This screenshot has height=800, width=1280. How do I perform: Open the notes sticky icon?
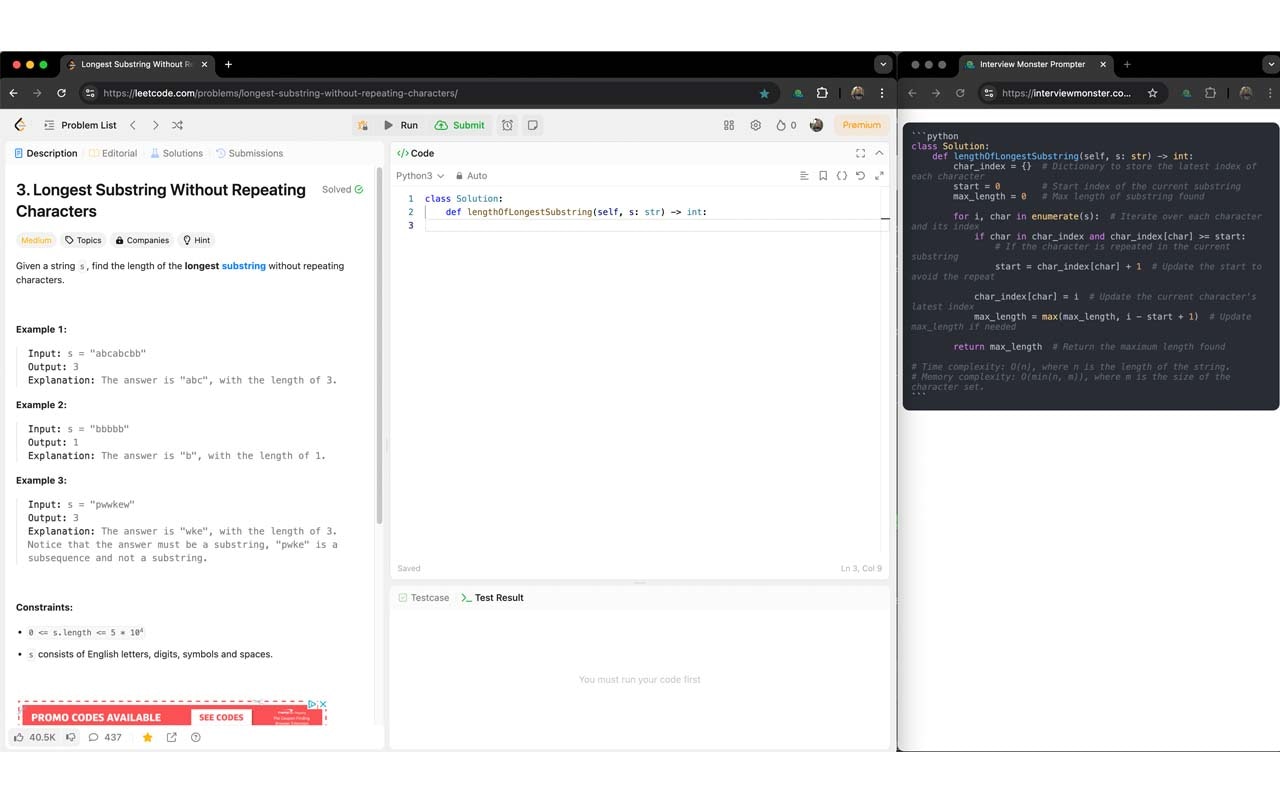point(533,125)
